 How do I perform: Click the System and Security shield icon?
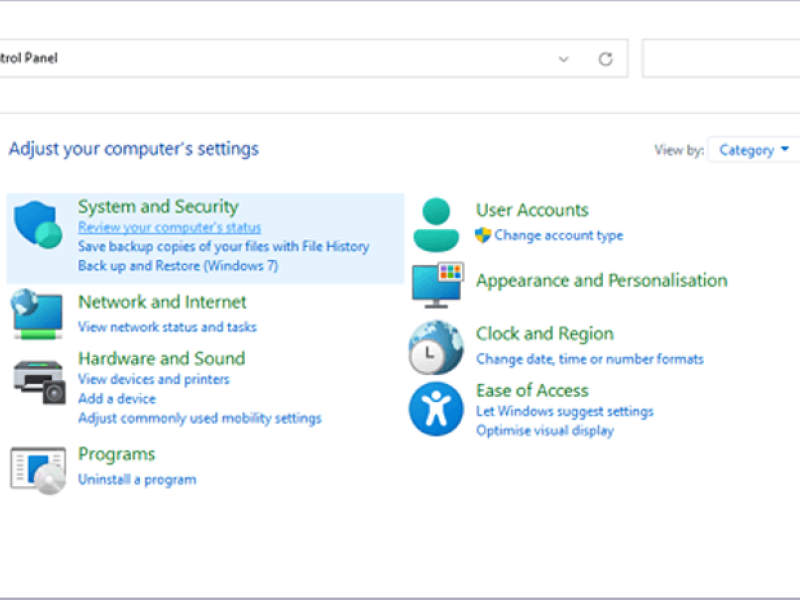click(38, 224)
